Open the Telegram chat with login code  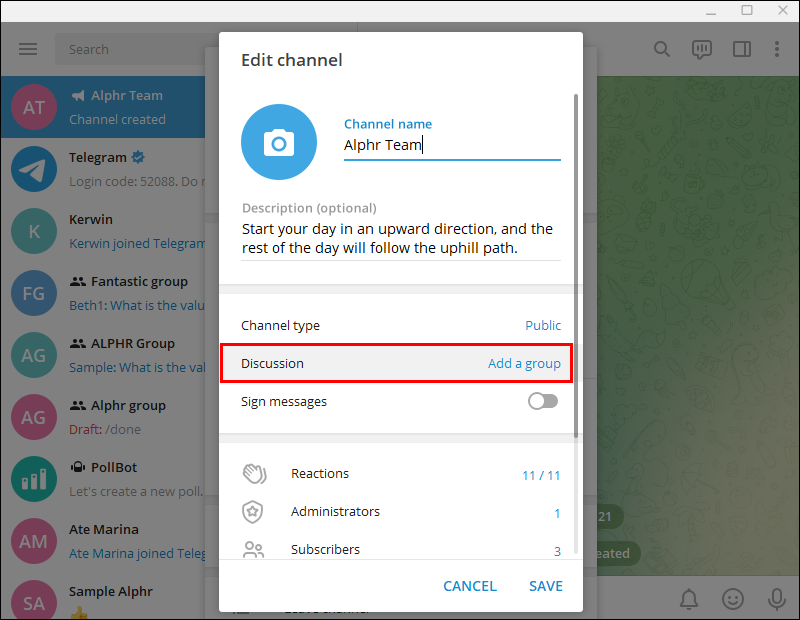tap(103, 169)
